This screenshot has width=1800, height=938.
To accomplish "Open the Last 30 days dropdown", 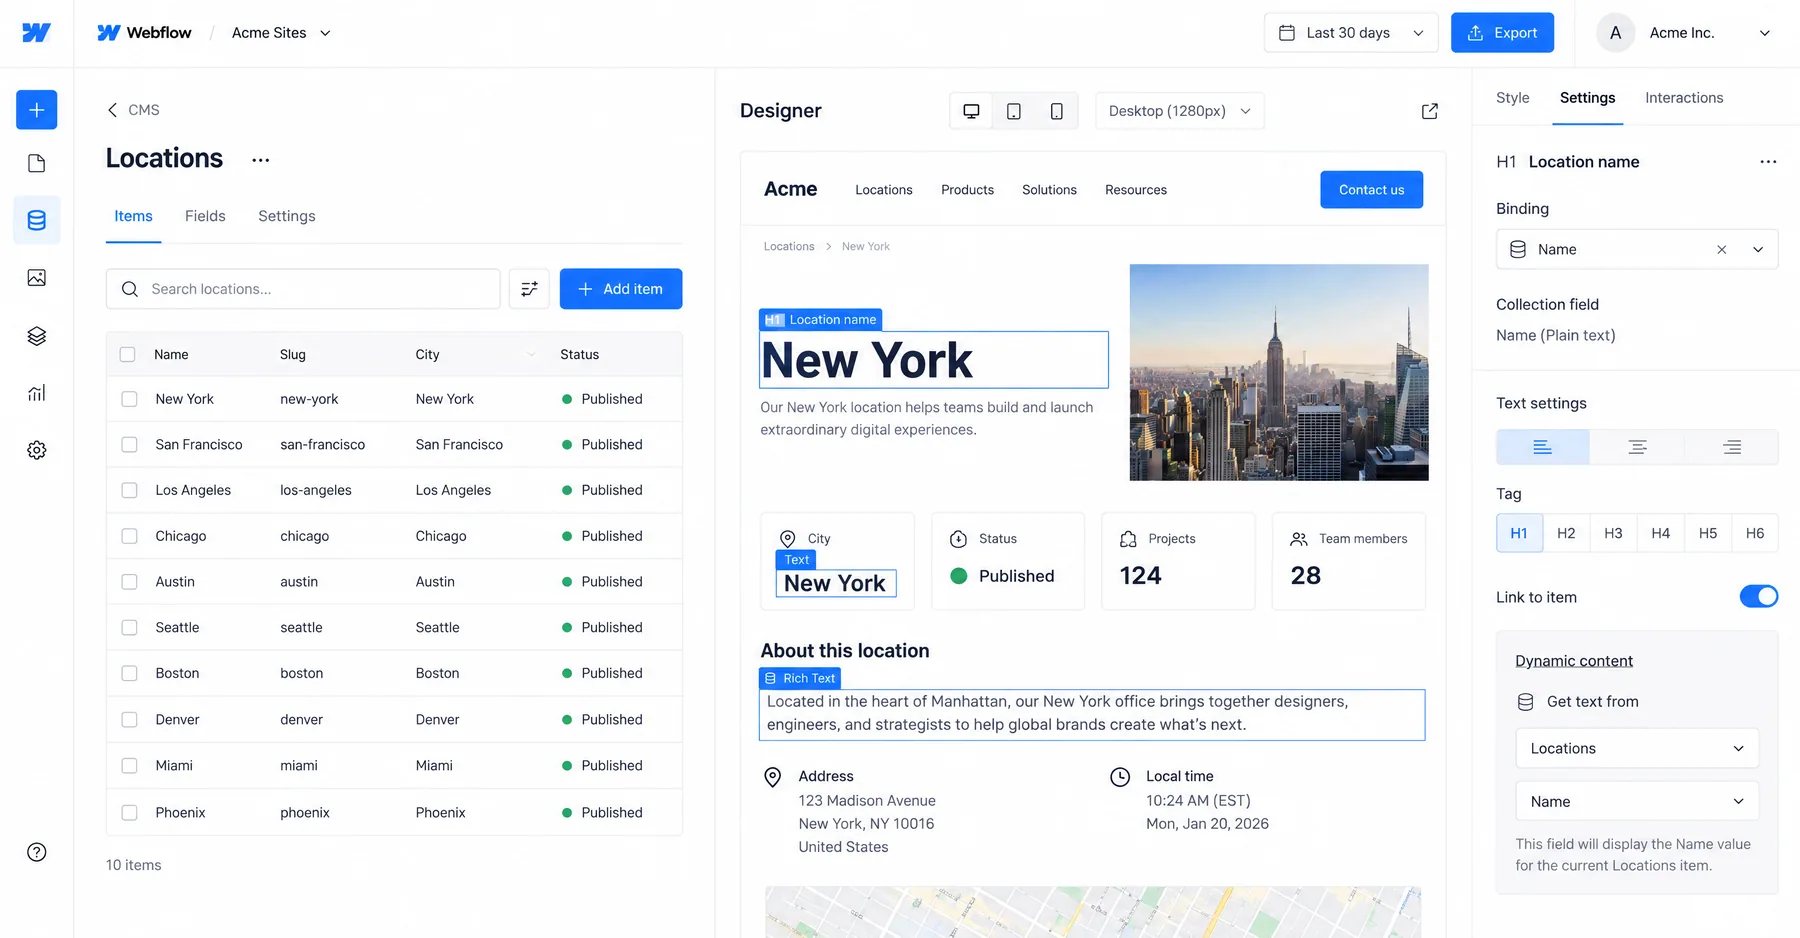I will point(1351,33).
